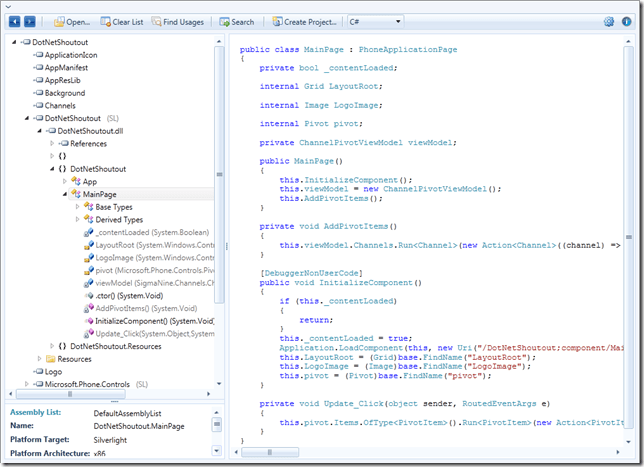The height and width of the screenshot is (467, 644).
Task: Click the LayoutRoot field icon
Action: point(88,245)
